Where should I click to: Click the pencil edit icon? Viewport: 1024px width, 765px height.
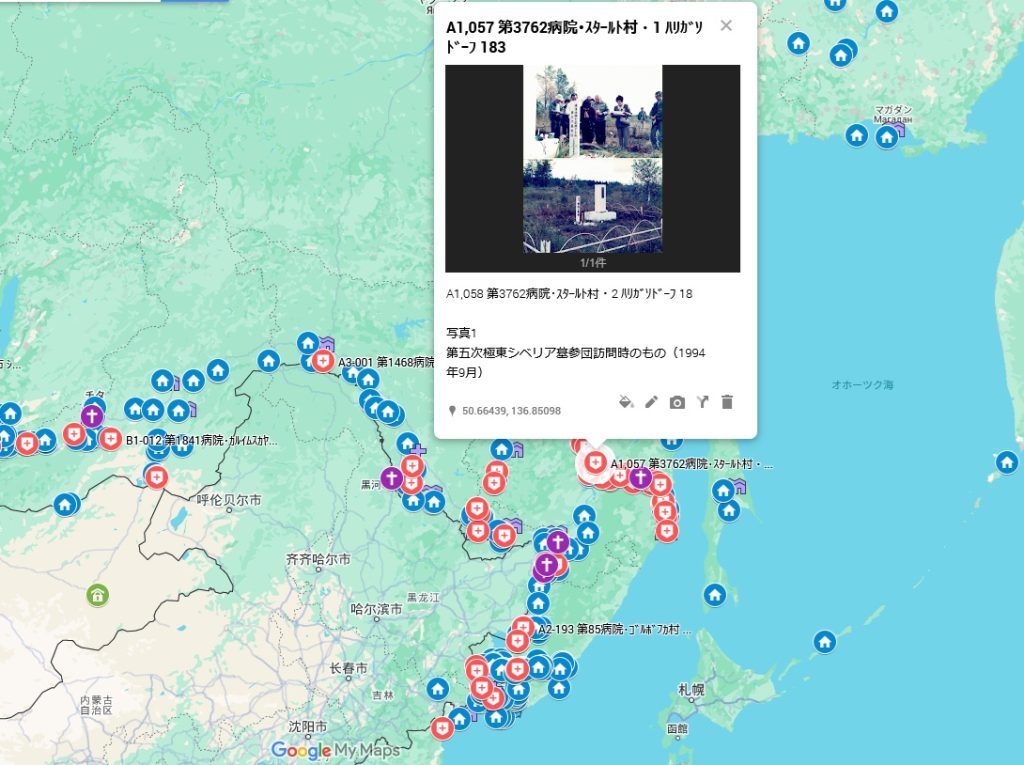coord(651,402)
